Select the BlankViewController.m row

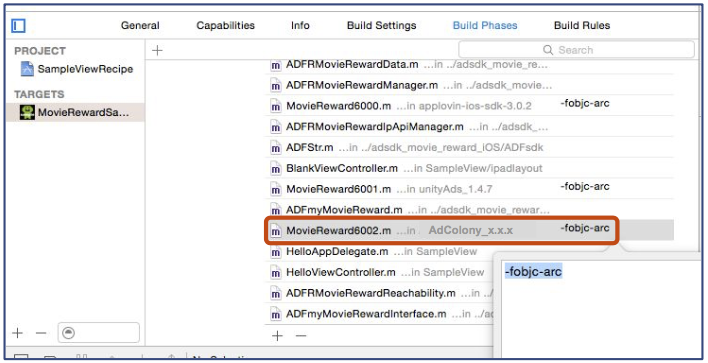tap(469, 168)
